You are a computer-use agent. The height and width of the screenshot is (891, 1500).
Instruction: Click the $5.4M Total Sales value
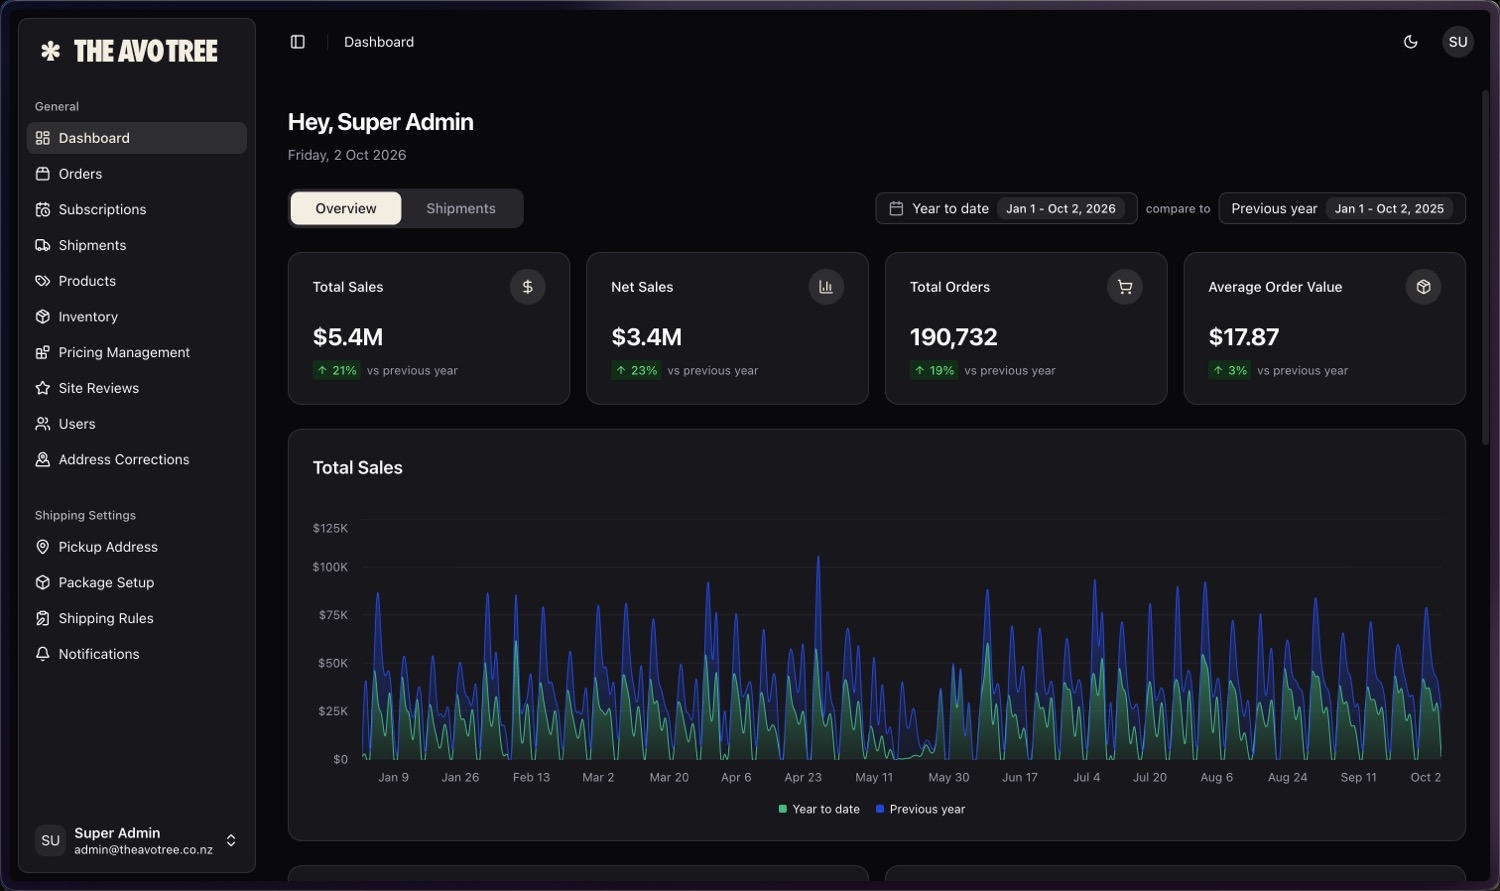pyautogui.click(x=348, y=337)
